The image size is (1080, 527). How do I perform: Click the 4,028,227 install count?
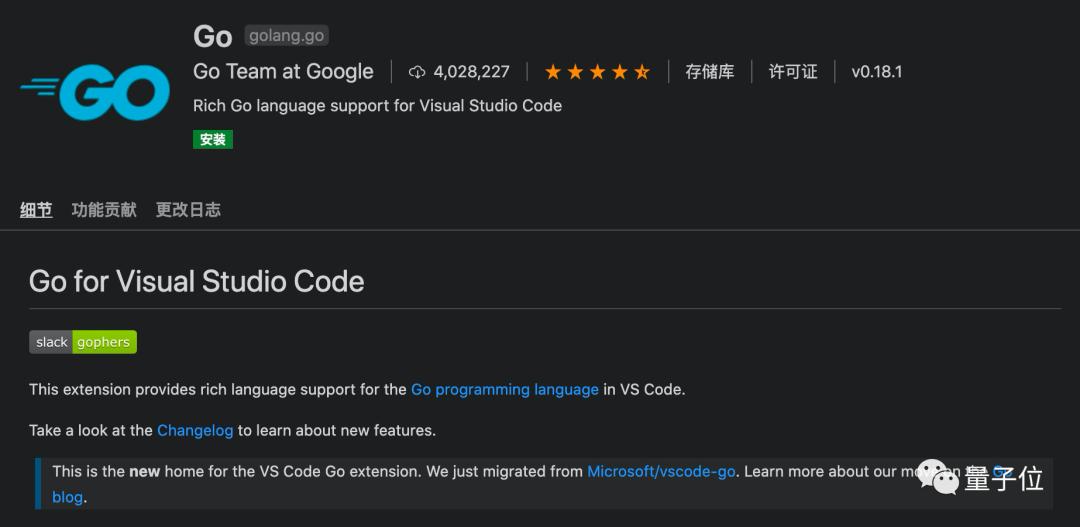point(471,72)
